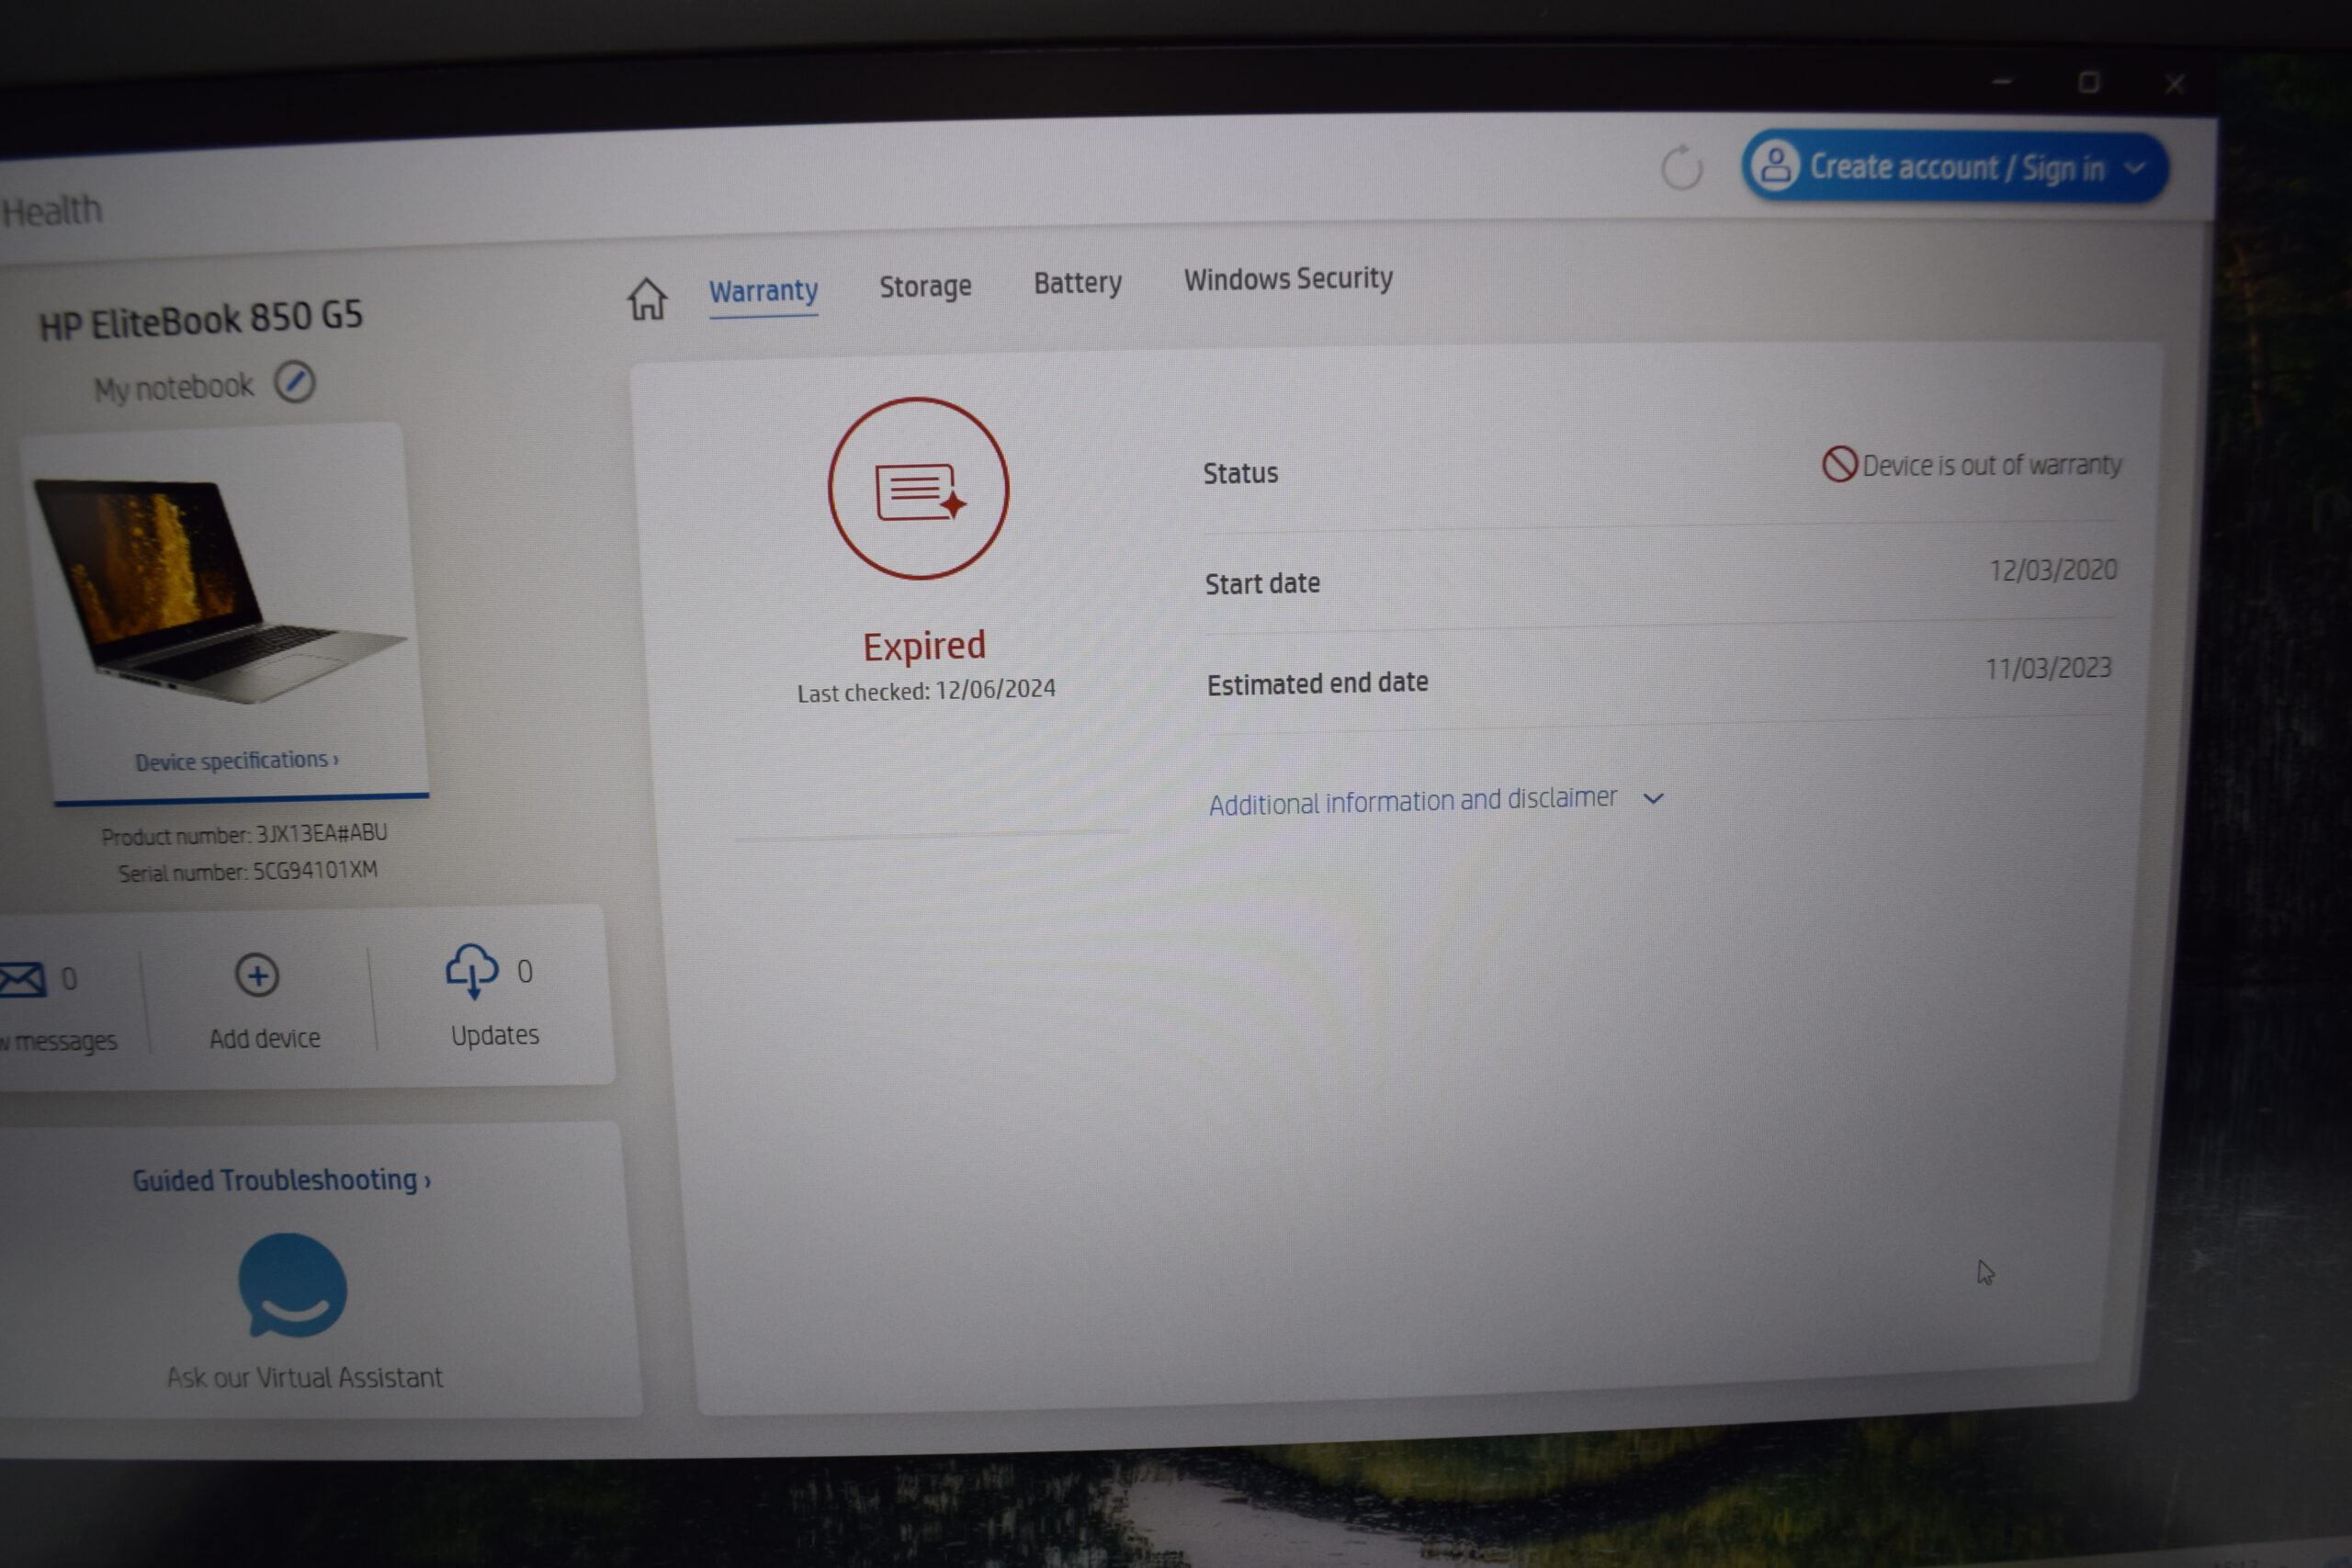Click estimated end date value 11/03/2023
This screenshot has width=2352, height=1568.
2047,668
